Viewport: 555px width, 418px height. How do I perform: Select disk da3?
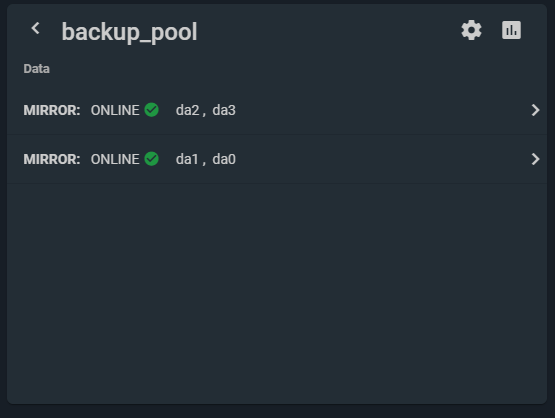click(224, 110)
